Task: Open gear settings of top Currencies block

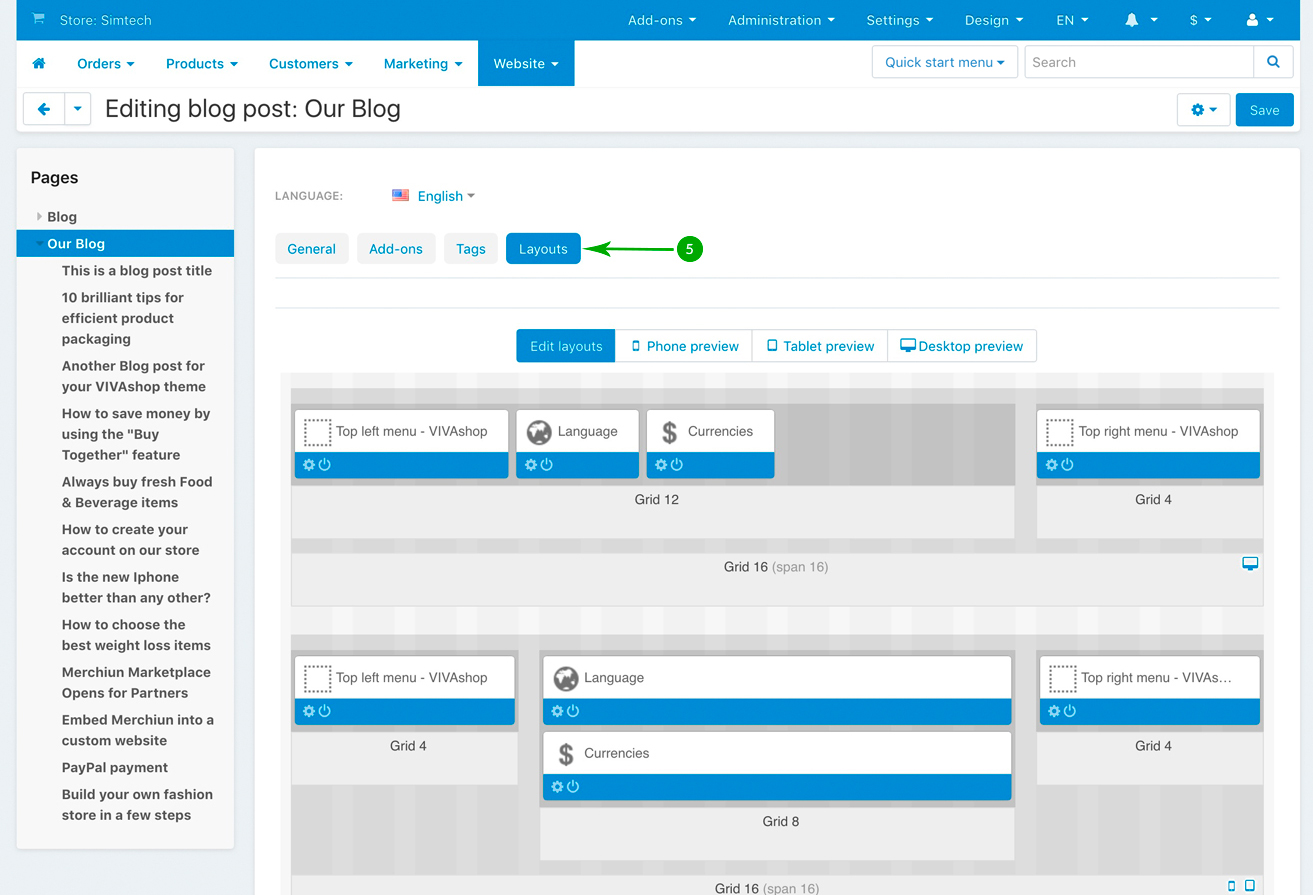Action: (x=661, y=465)
